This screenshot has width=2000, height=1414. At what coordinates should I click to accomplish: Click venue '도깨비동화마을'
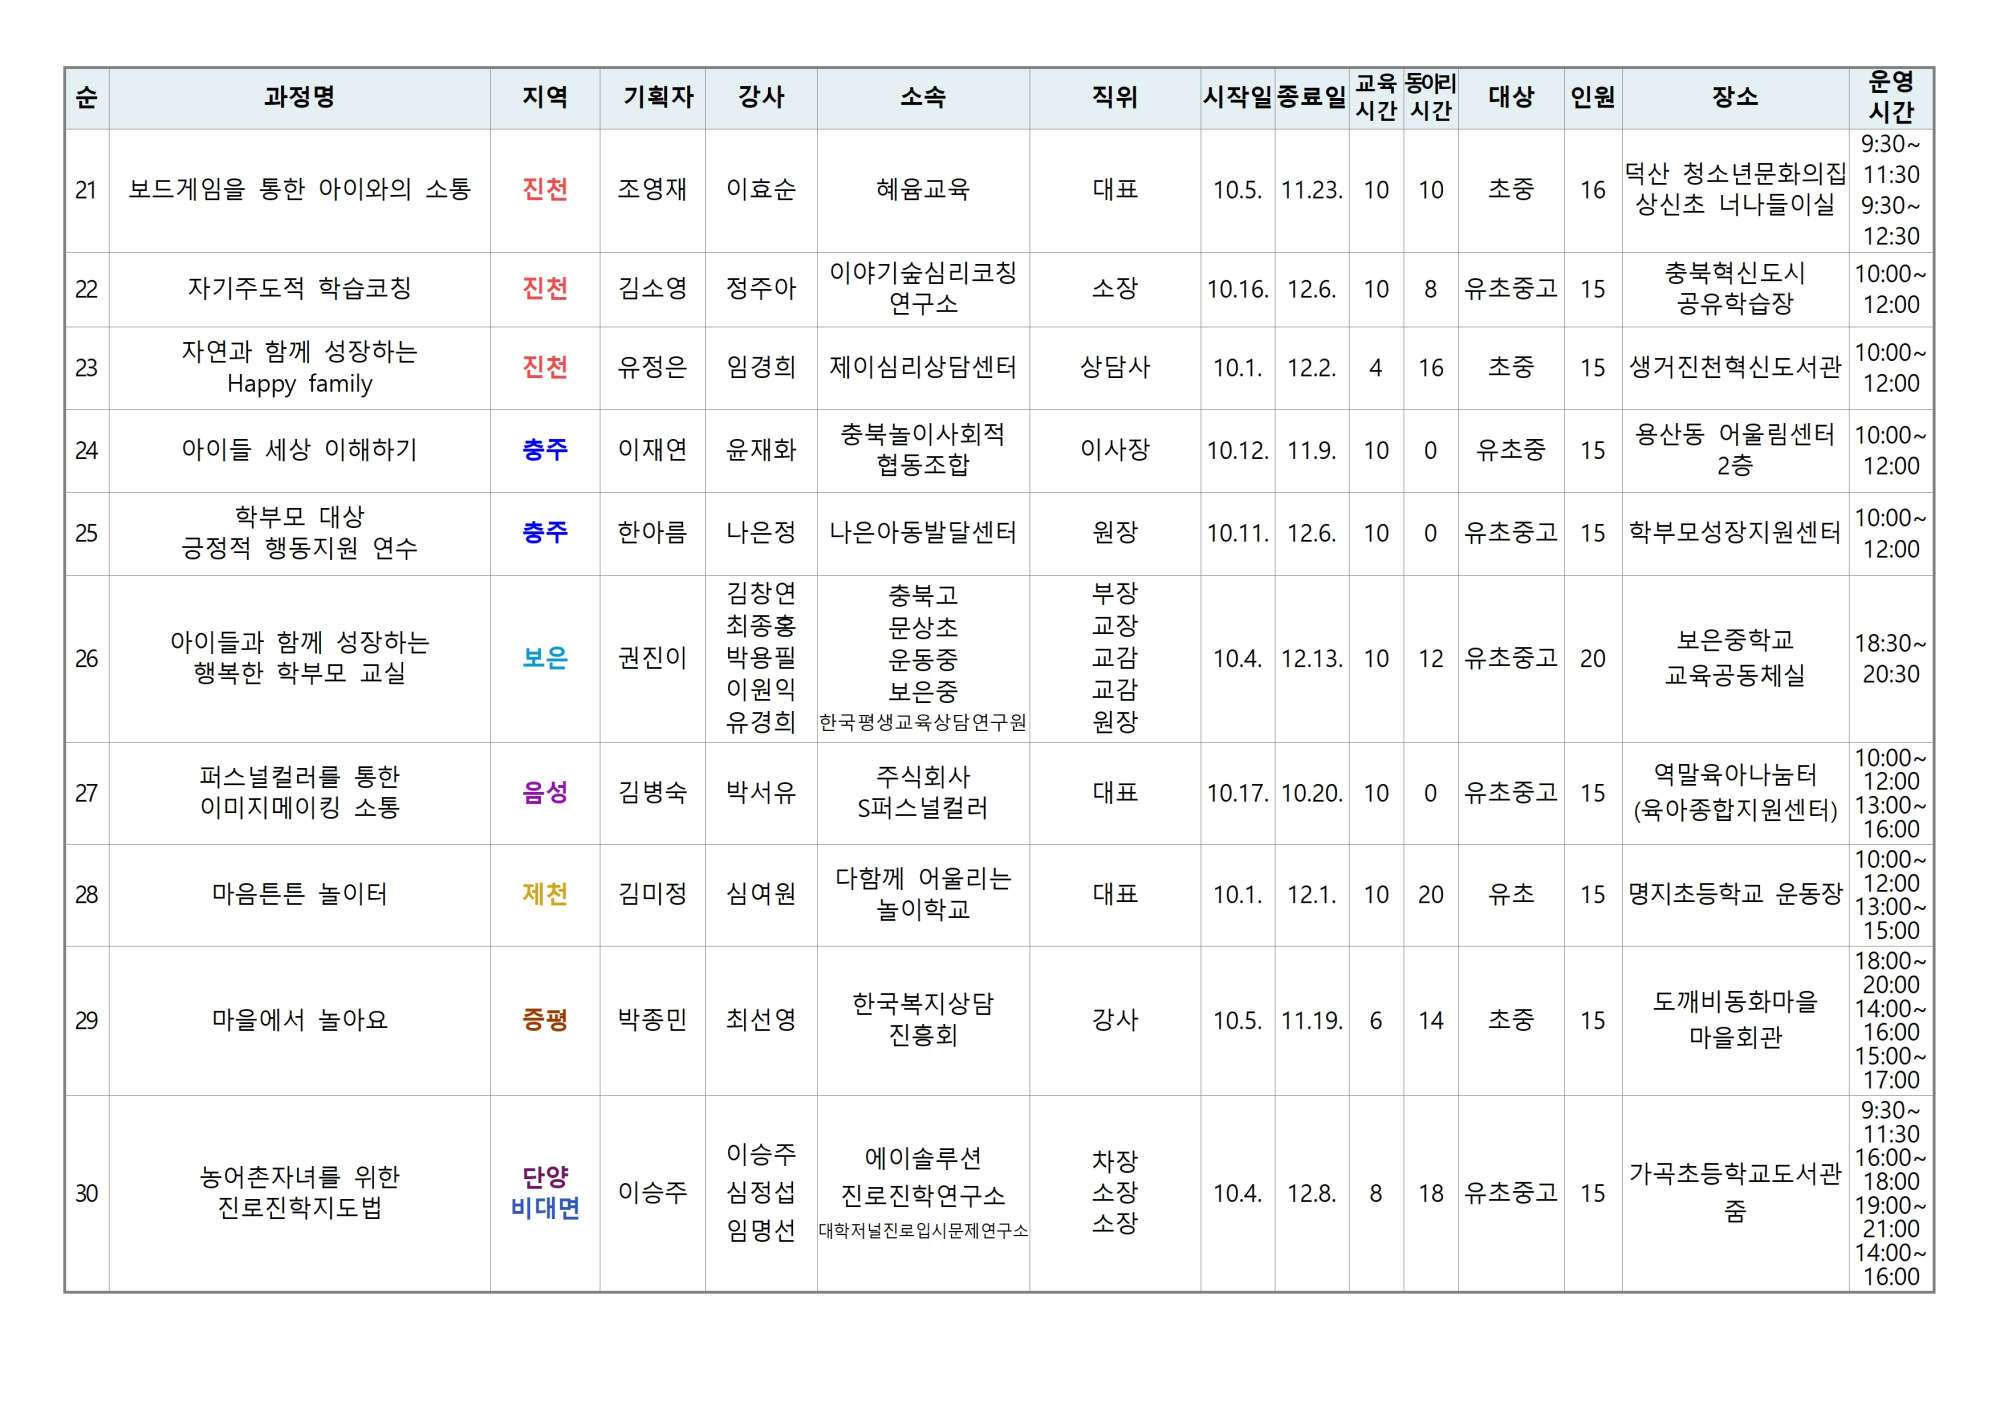click(x=1735, y=1001)
